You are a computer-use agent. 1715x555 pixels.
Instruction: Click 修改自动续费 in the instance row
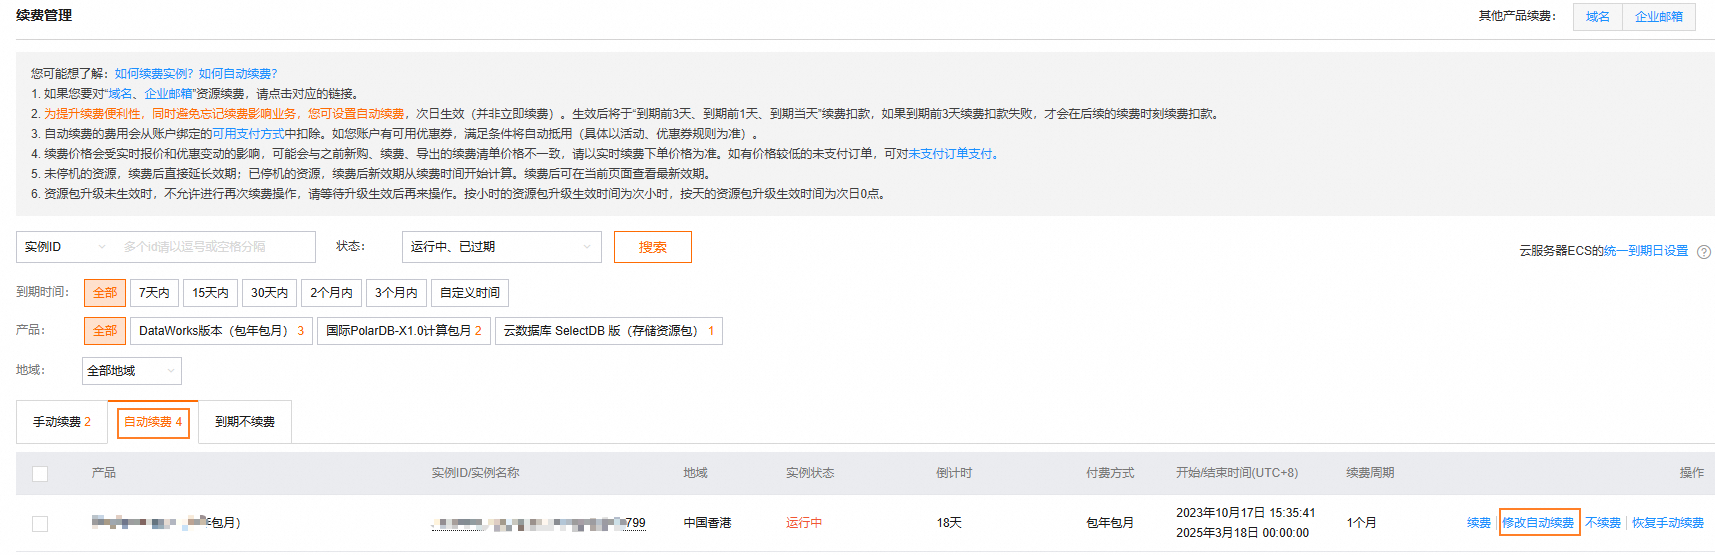(1539, 523)
